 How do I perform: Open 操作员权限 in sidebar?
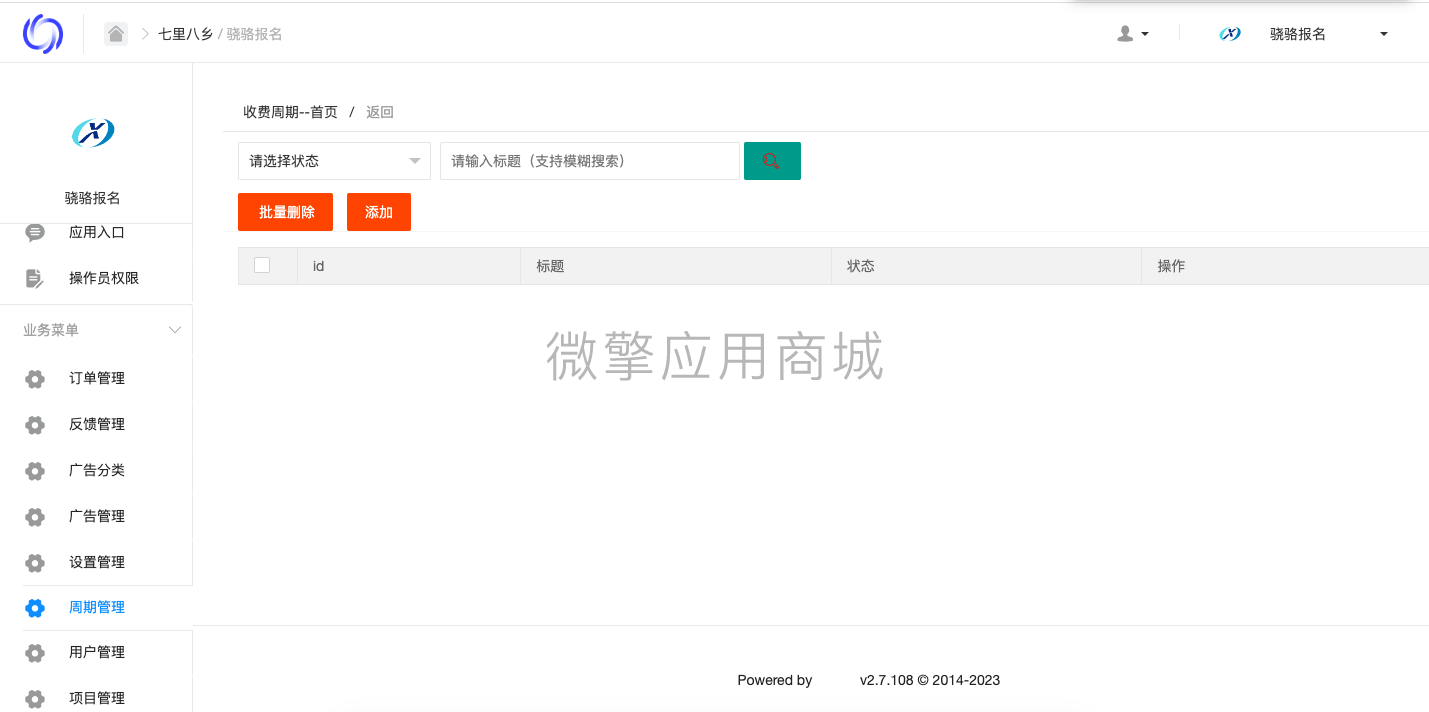(x=104, y=278)
